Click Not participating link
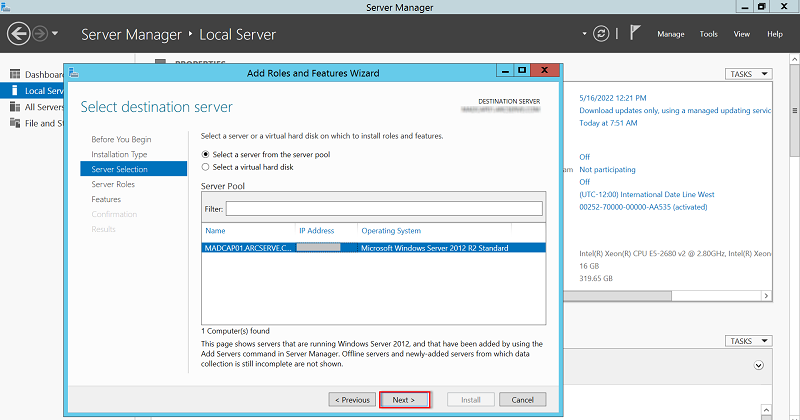 607,169
